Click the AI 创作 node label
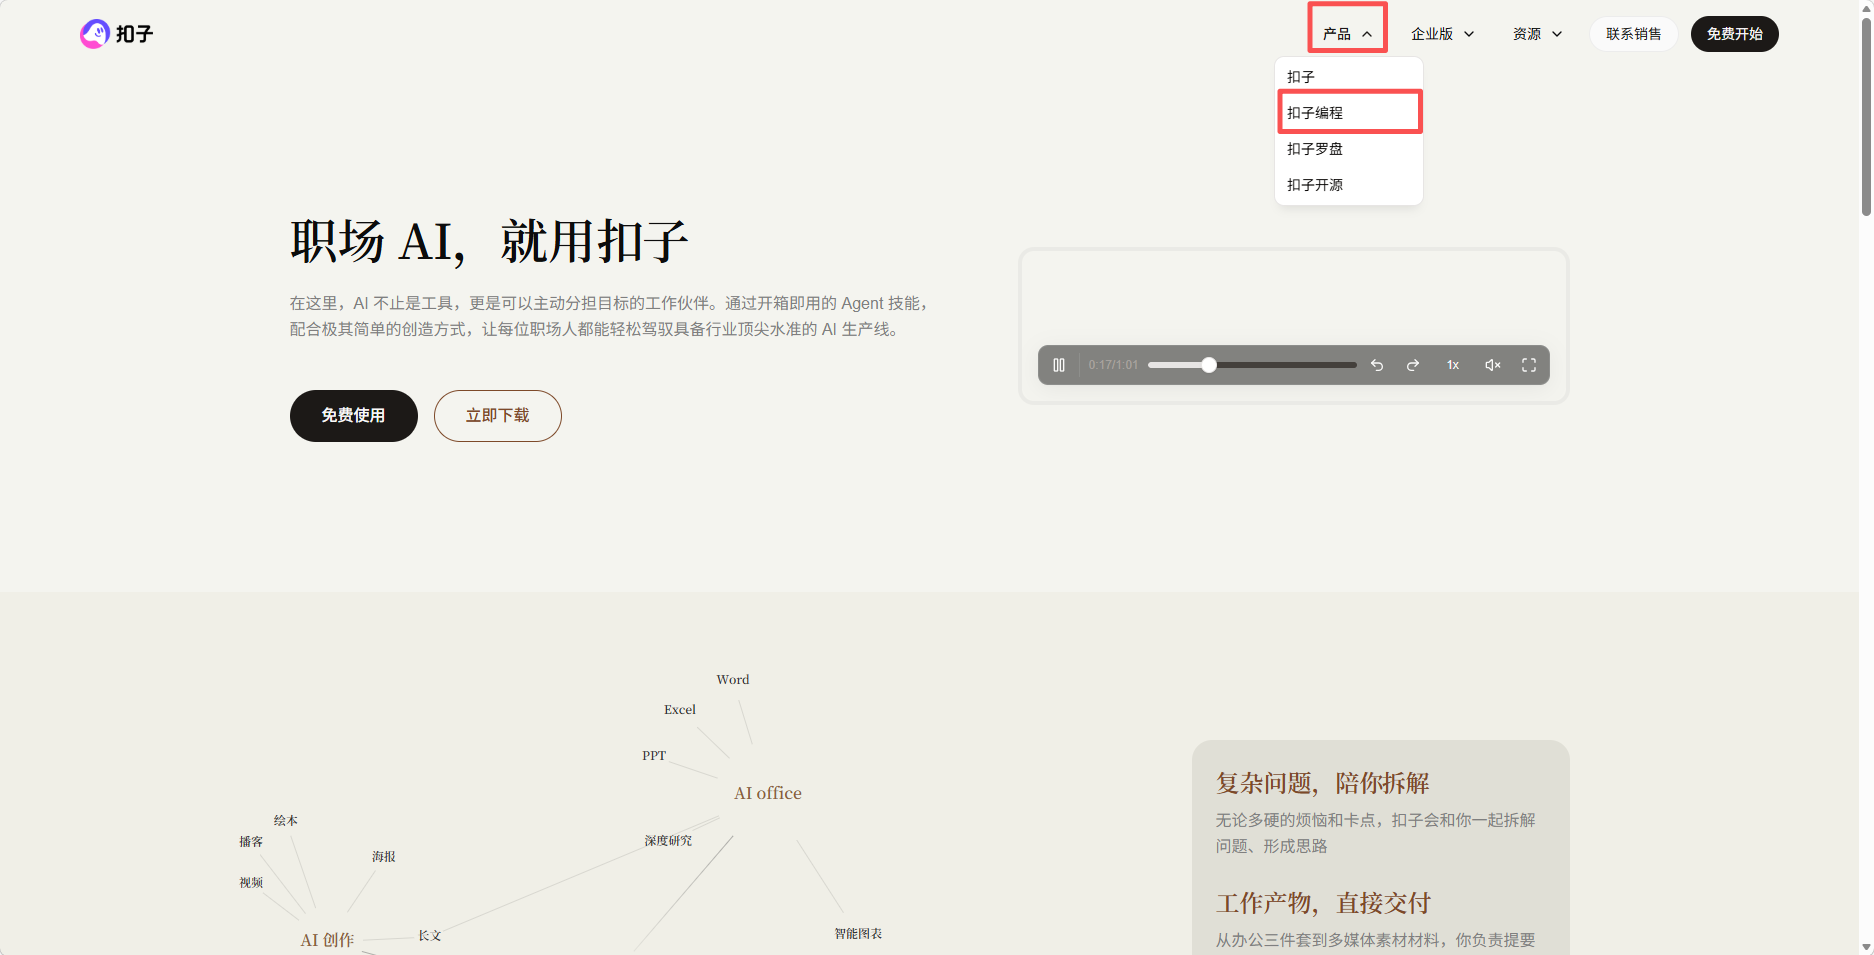 (x=328, y=940)
